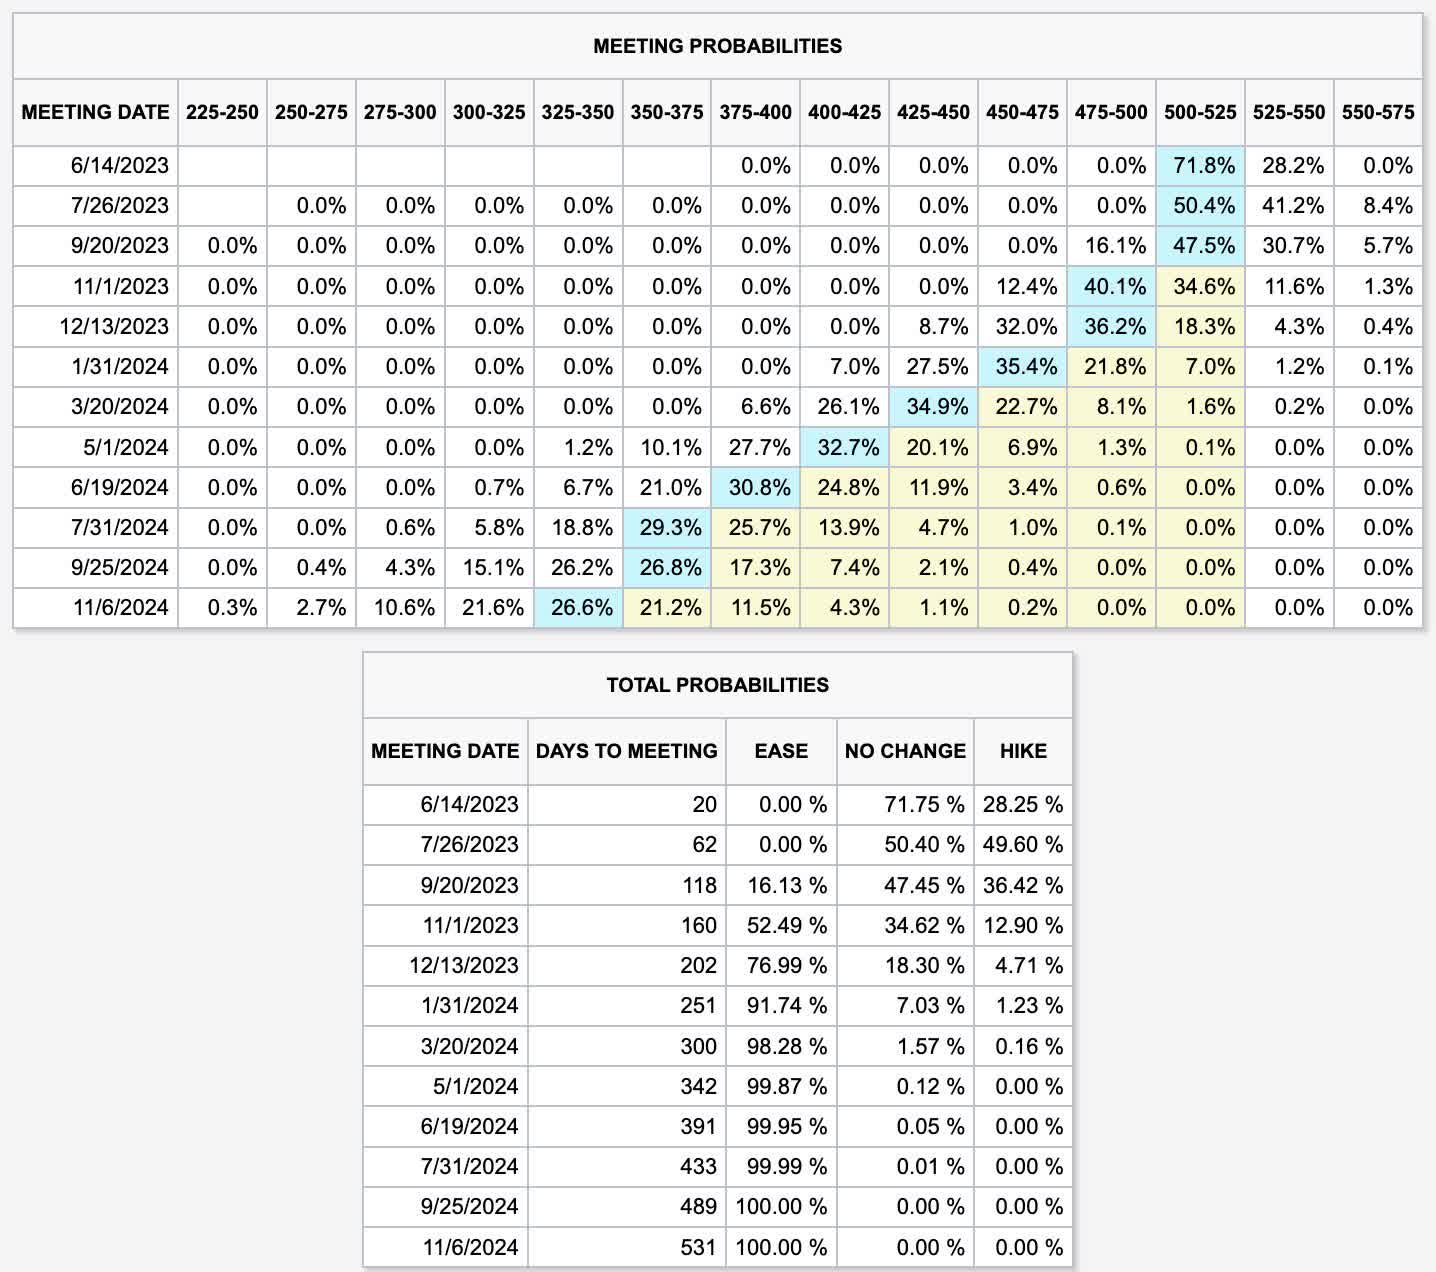The width and height of the screenshot is (1436, 1272).
Task: Click the TOTAL PROBABILITIES title
Action: [717, 685]
